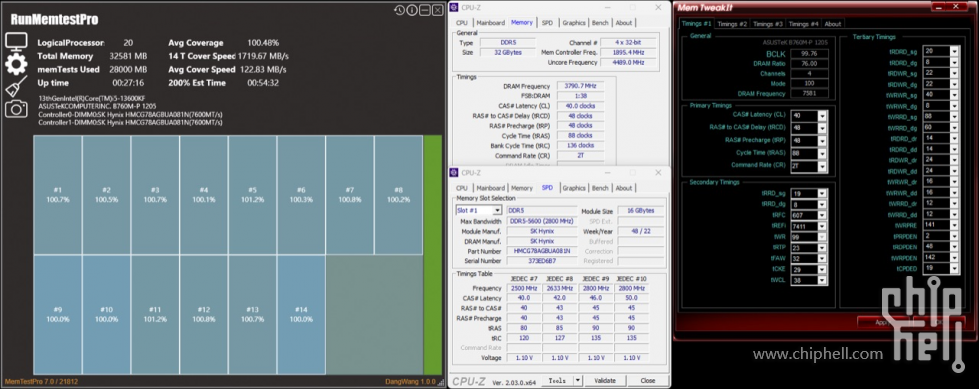Select test tile #11 at 101.2%

[x=155, y=315]
